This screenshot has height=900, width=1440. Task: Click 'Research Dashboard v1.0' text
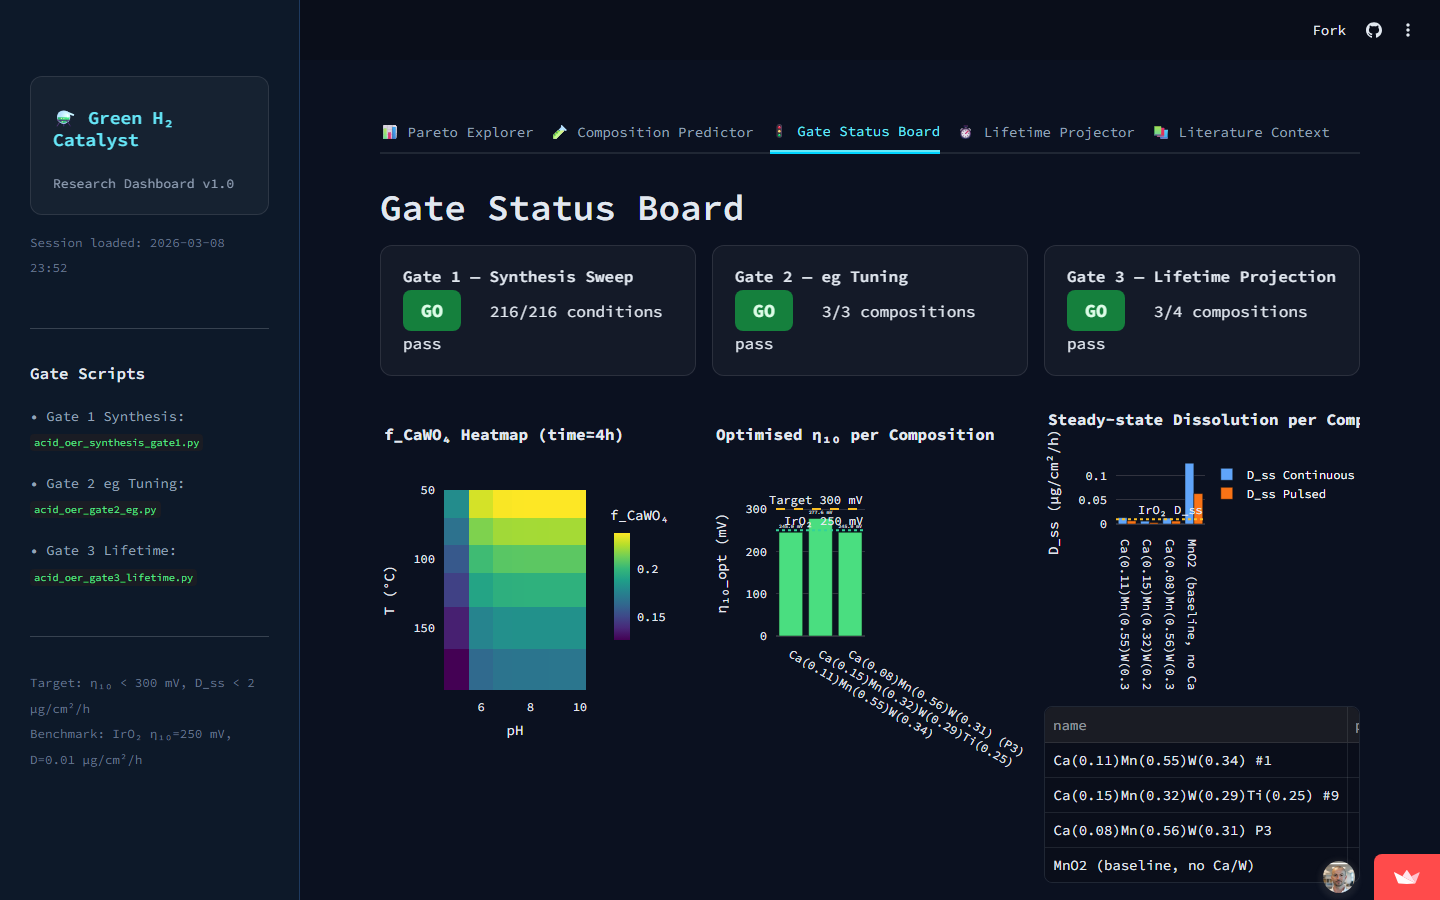coord(143,184)
